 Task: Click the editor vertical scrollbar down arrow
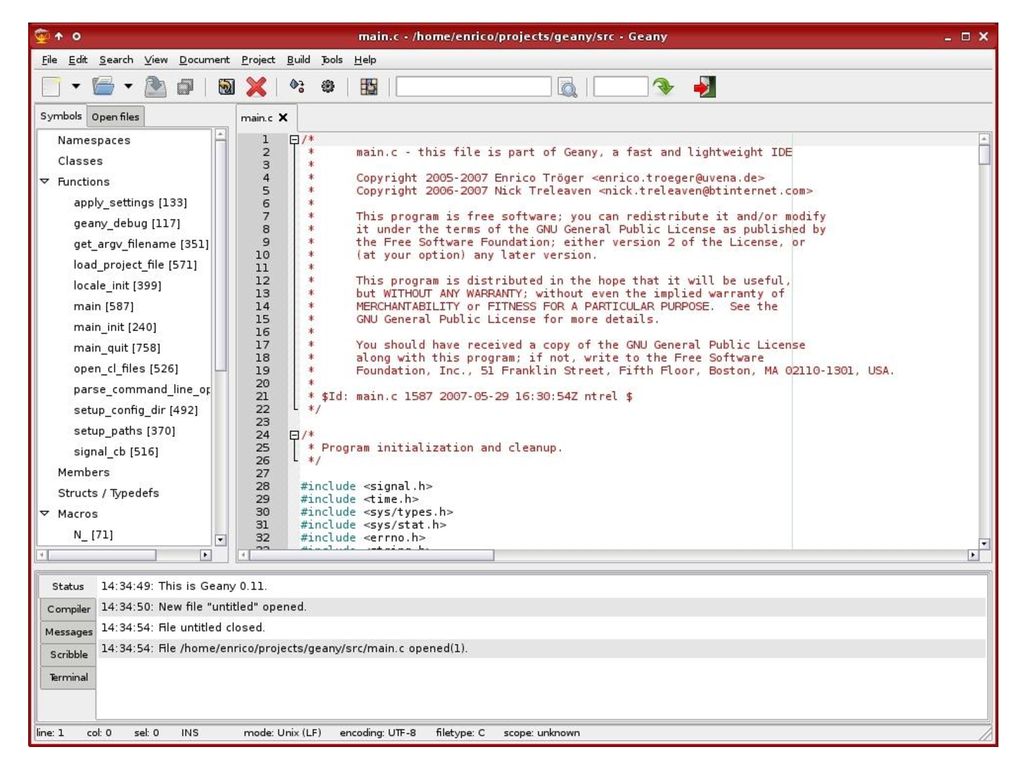coord(984,543)
